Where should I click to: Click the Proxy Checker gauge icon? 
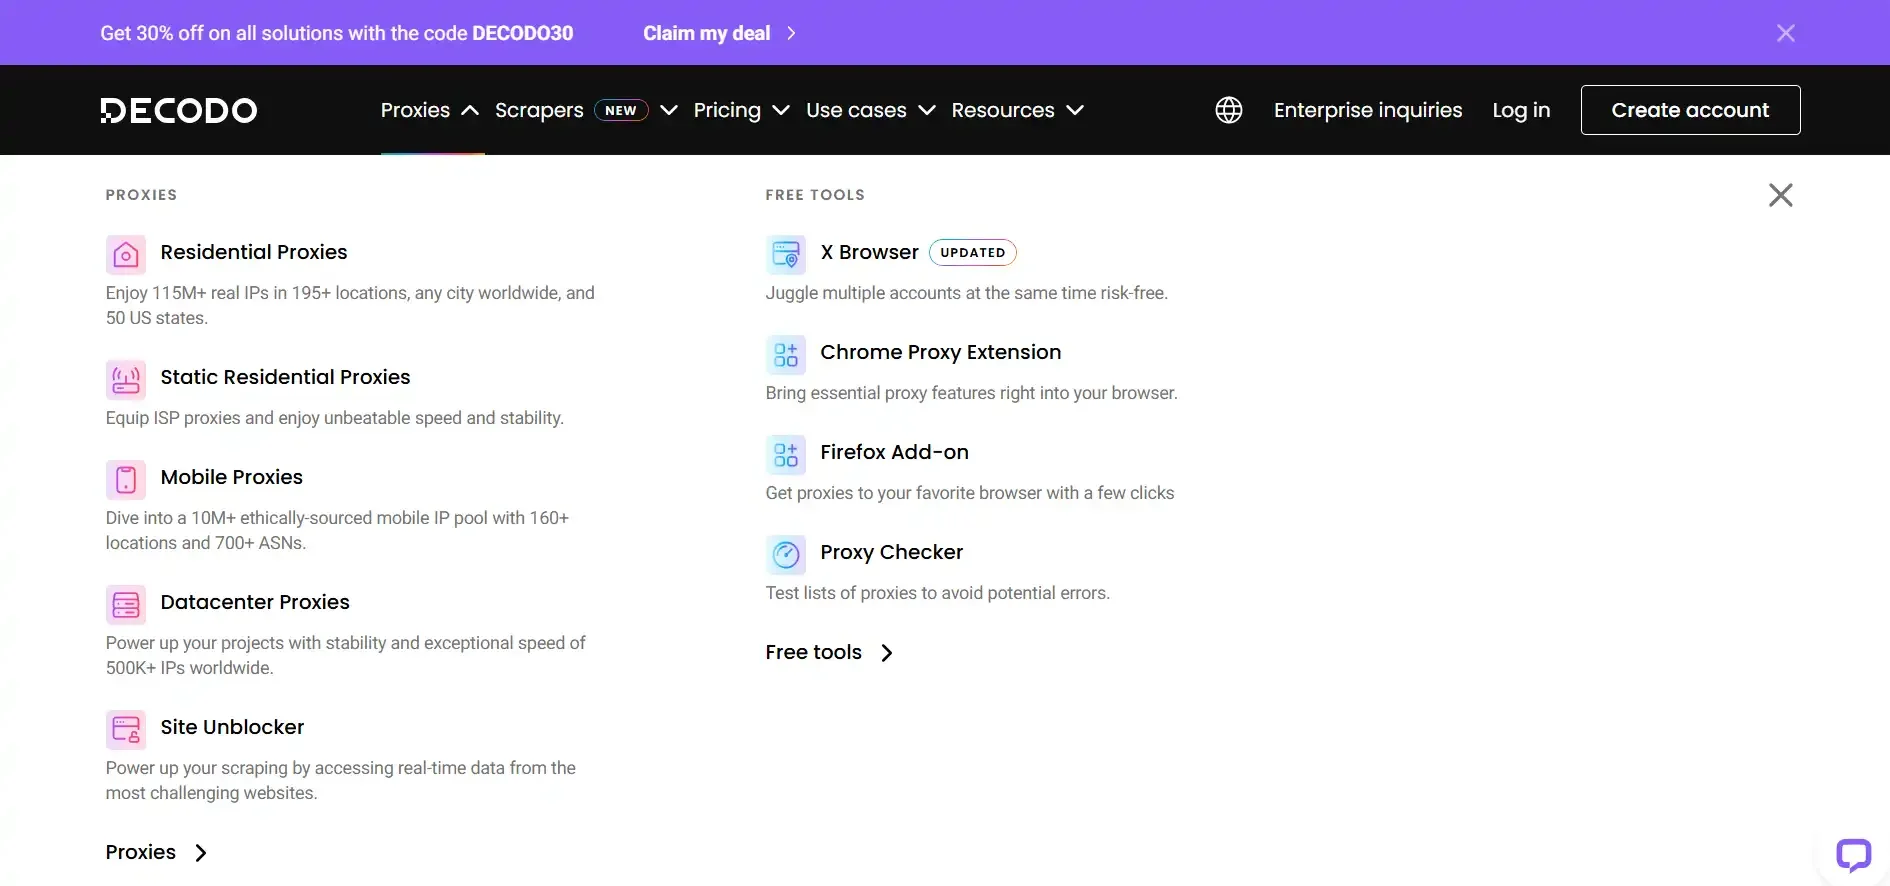(786, 555)
